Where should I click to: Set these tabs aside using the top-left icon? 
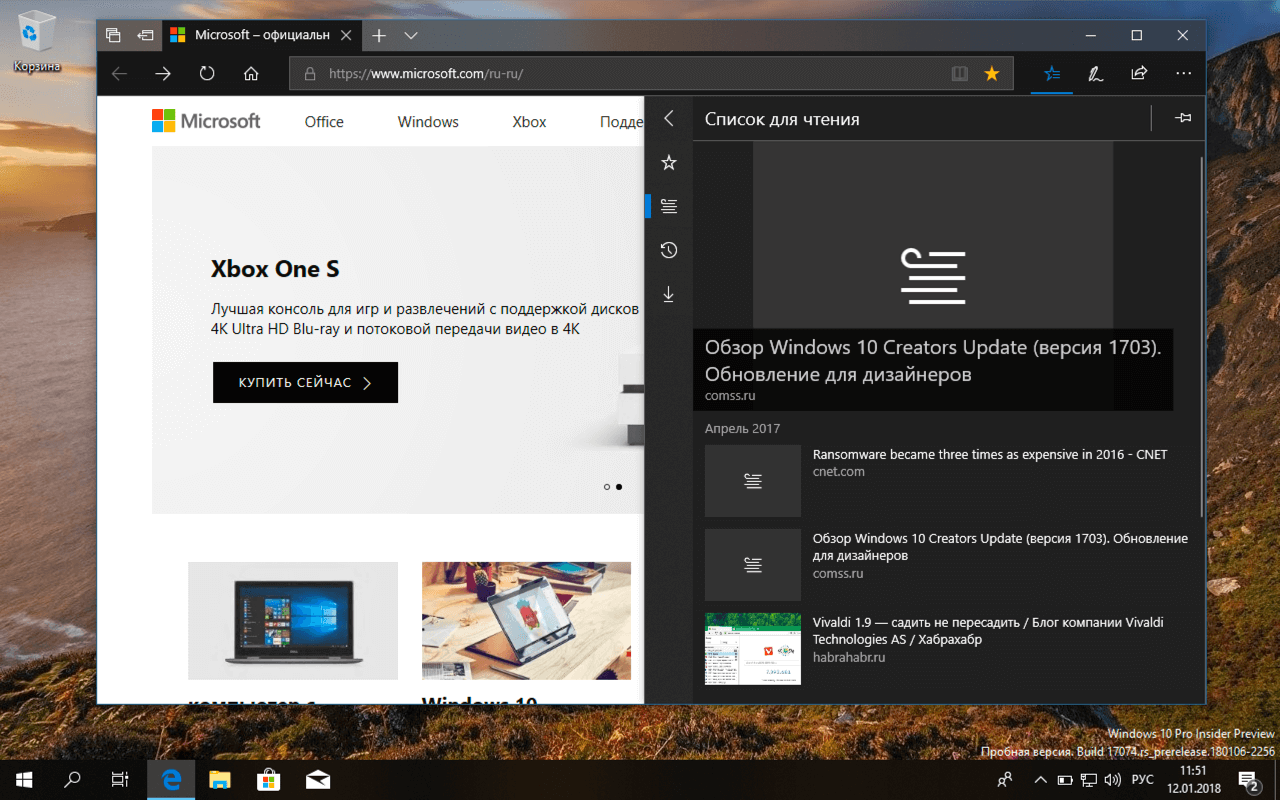click(113, 34)
